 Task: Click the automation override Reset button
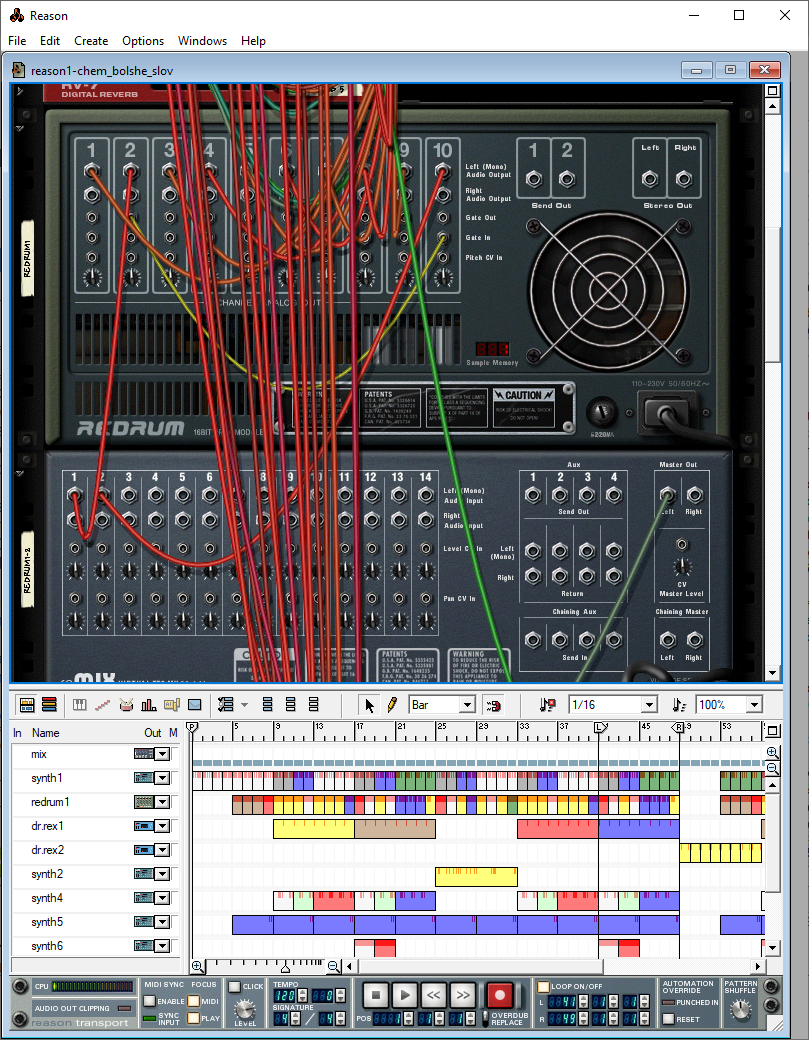tap(668, 1019)
